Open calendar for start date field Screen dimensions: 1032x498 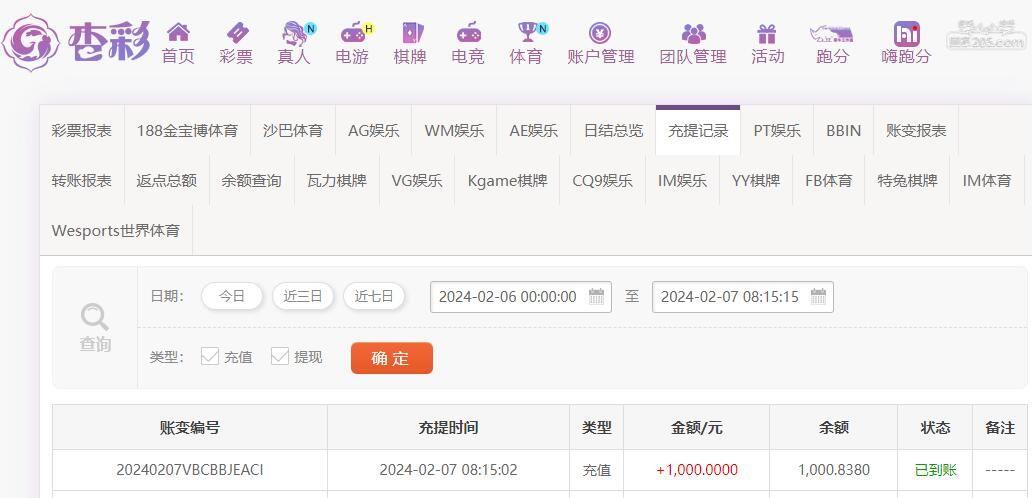click(x=596, y=297)
